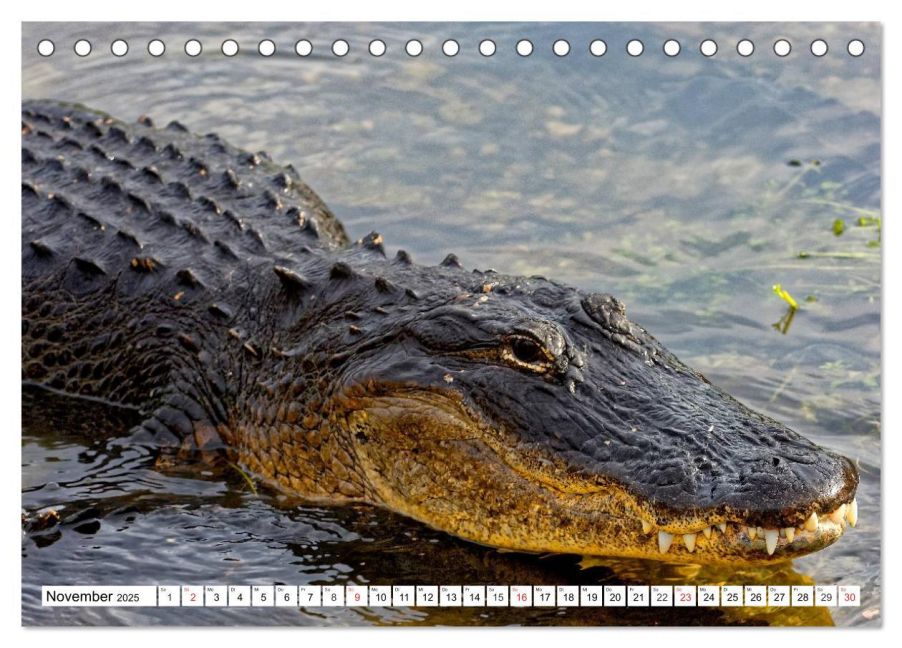The image size is (902, 648).
Task: Click day 15 in the date row
Action: pyautogui.click(x=497, y=597)
